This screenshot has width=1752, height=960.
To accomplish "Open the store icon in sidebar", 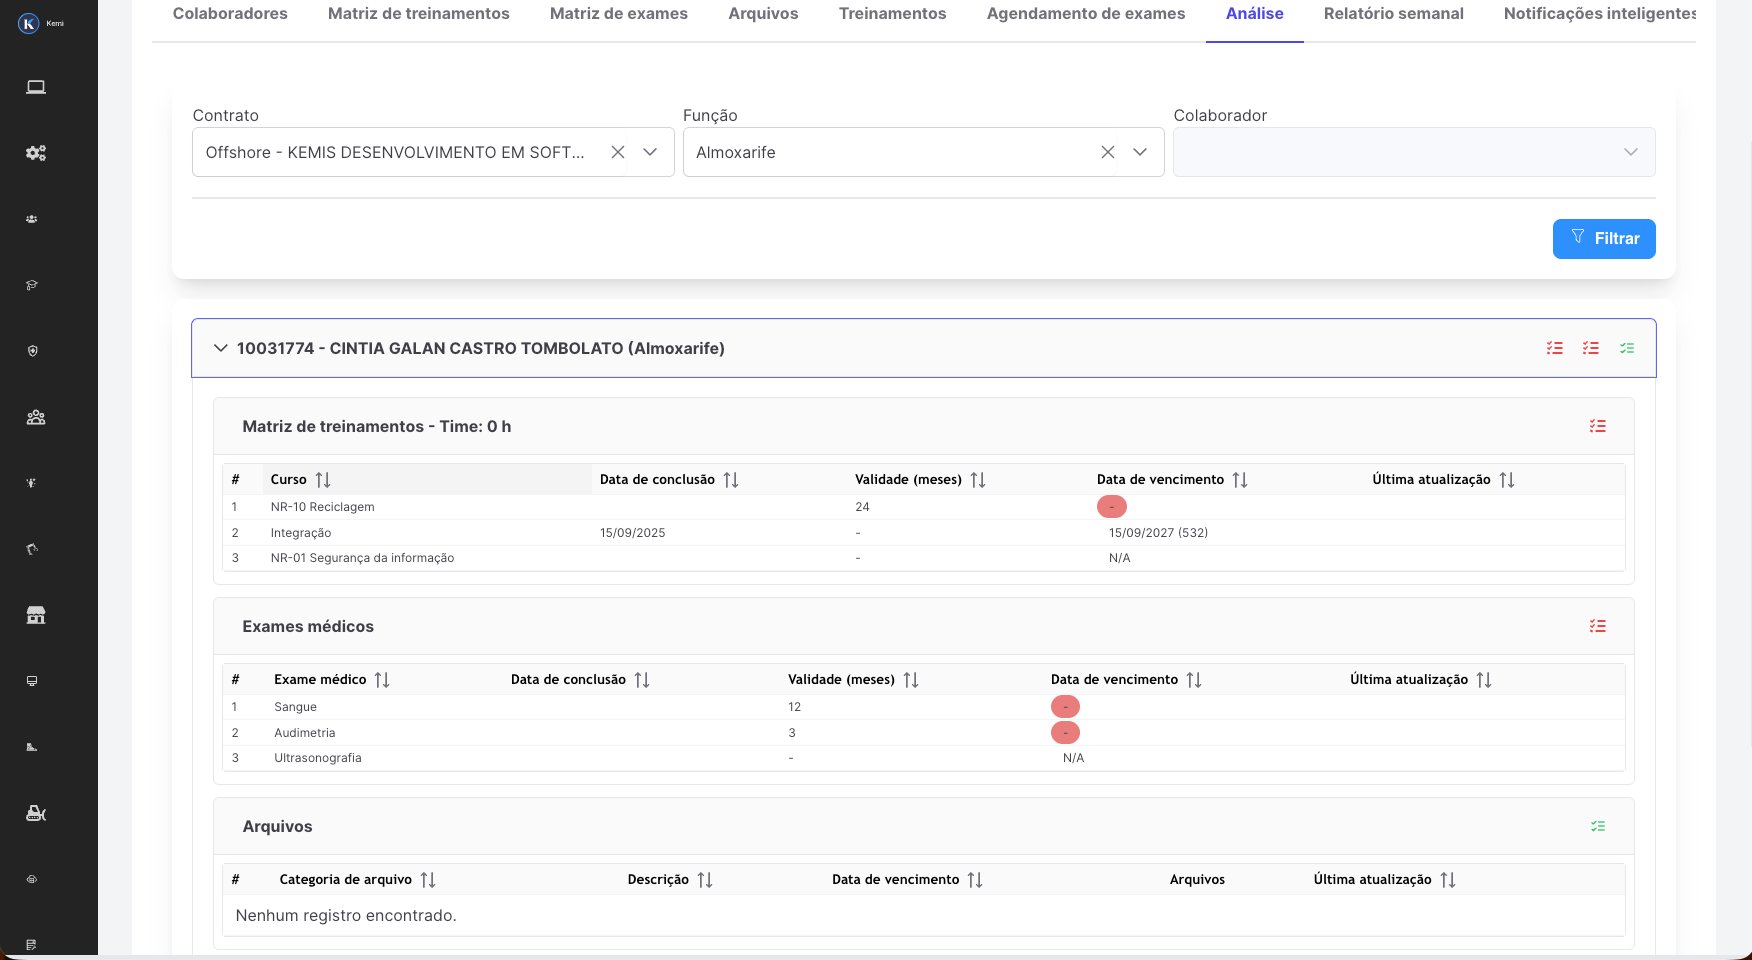I will 36,615.
